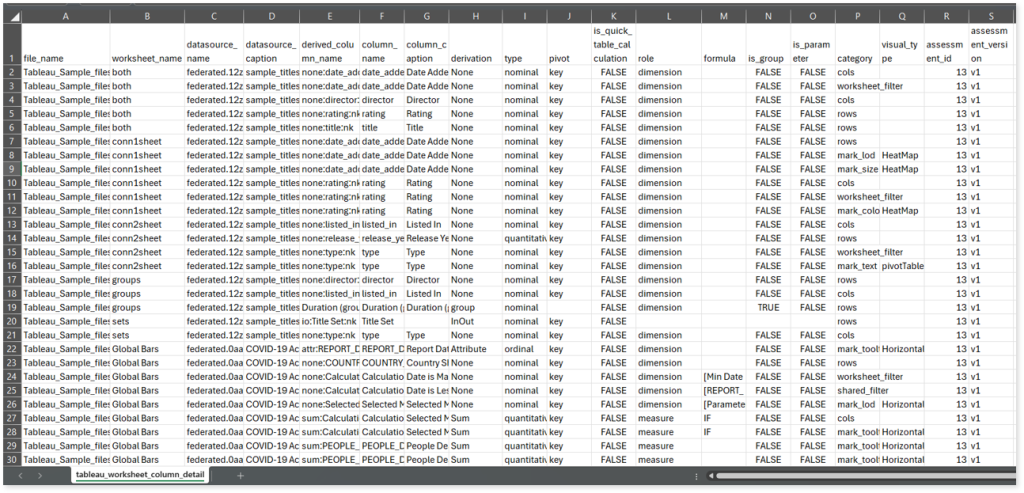Image resolution: width=1024 pixels, height=493 pixels.
Task: Click the Director caption cell in row 4
Action: 426,100
